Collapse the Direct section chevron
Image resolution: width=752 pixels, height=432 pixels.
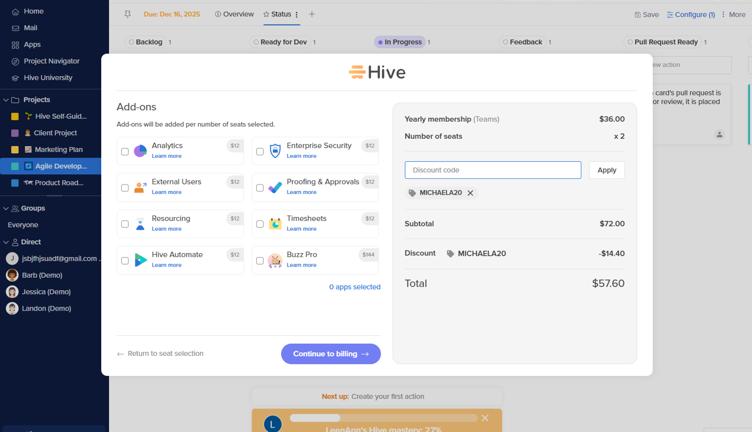coord(6,242)
